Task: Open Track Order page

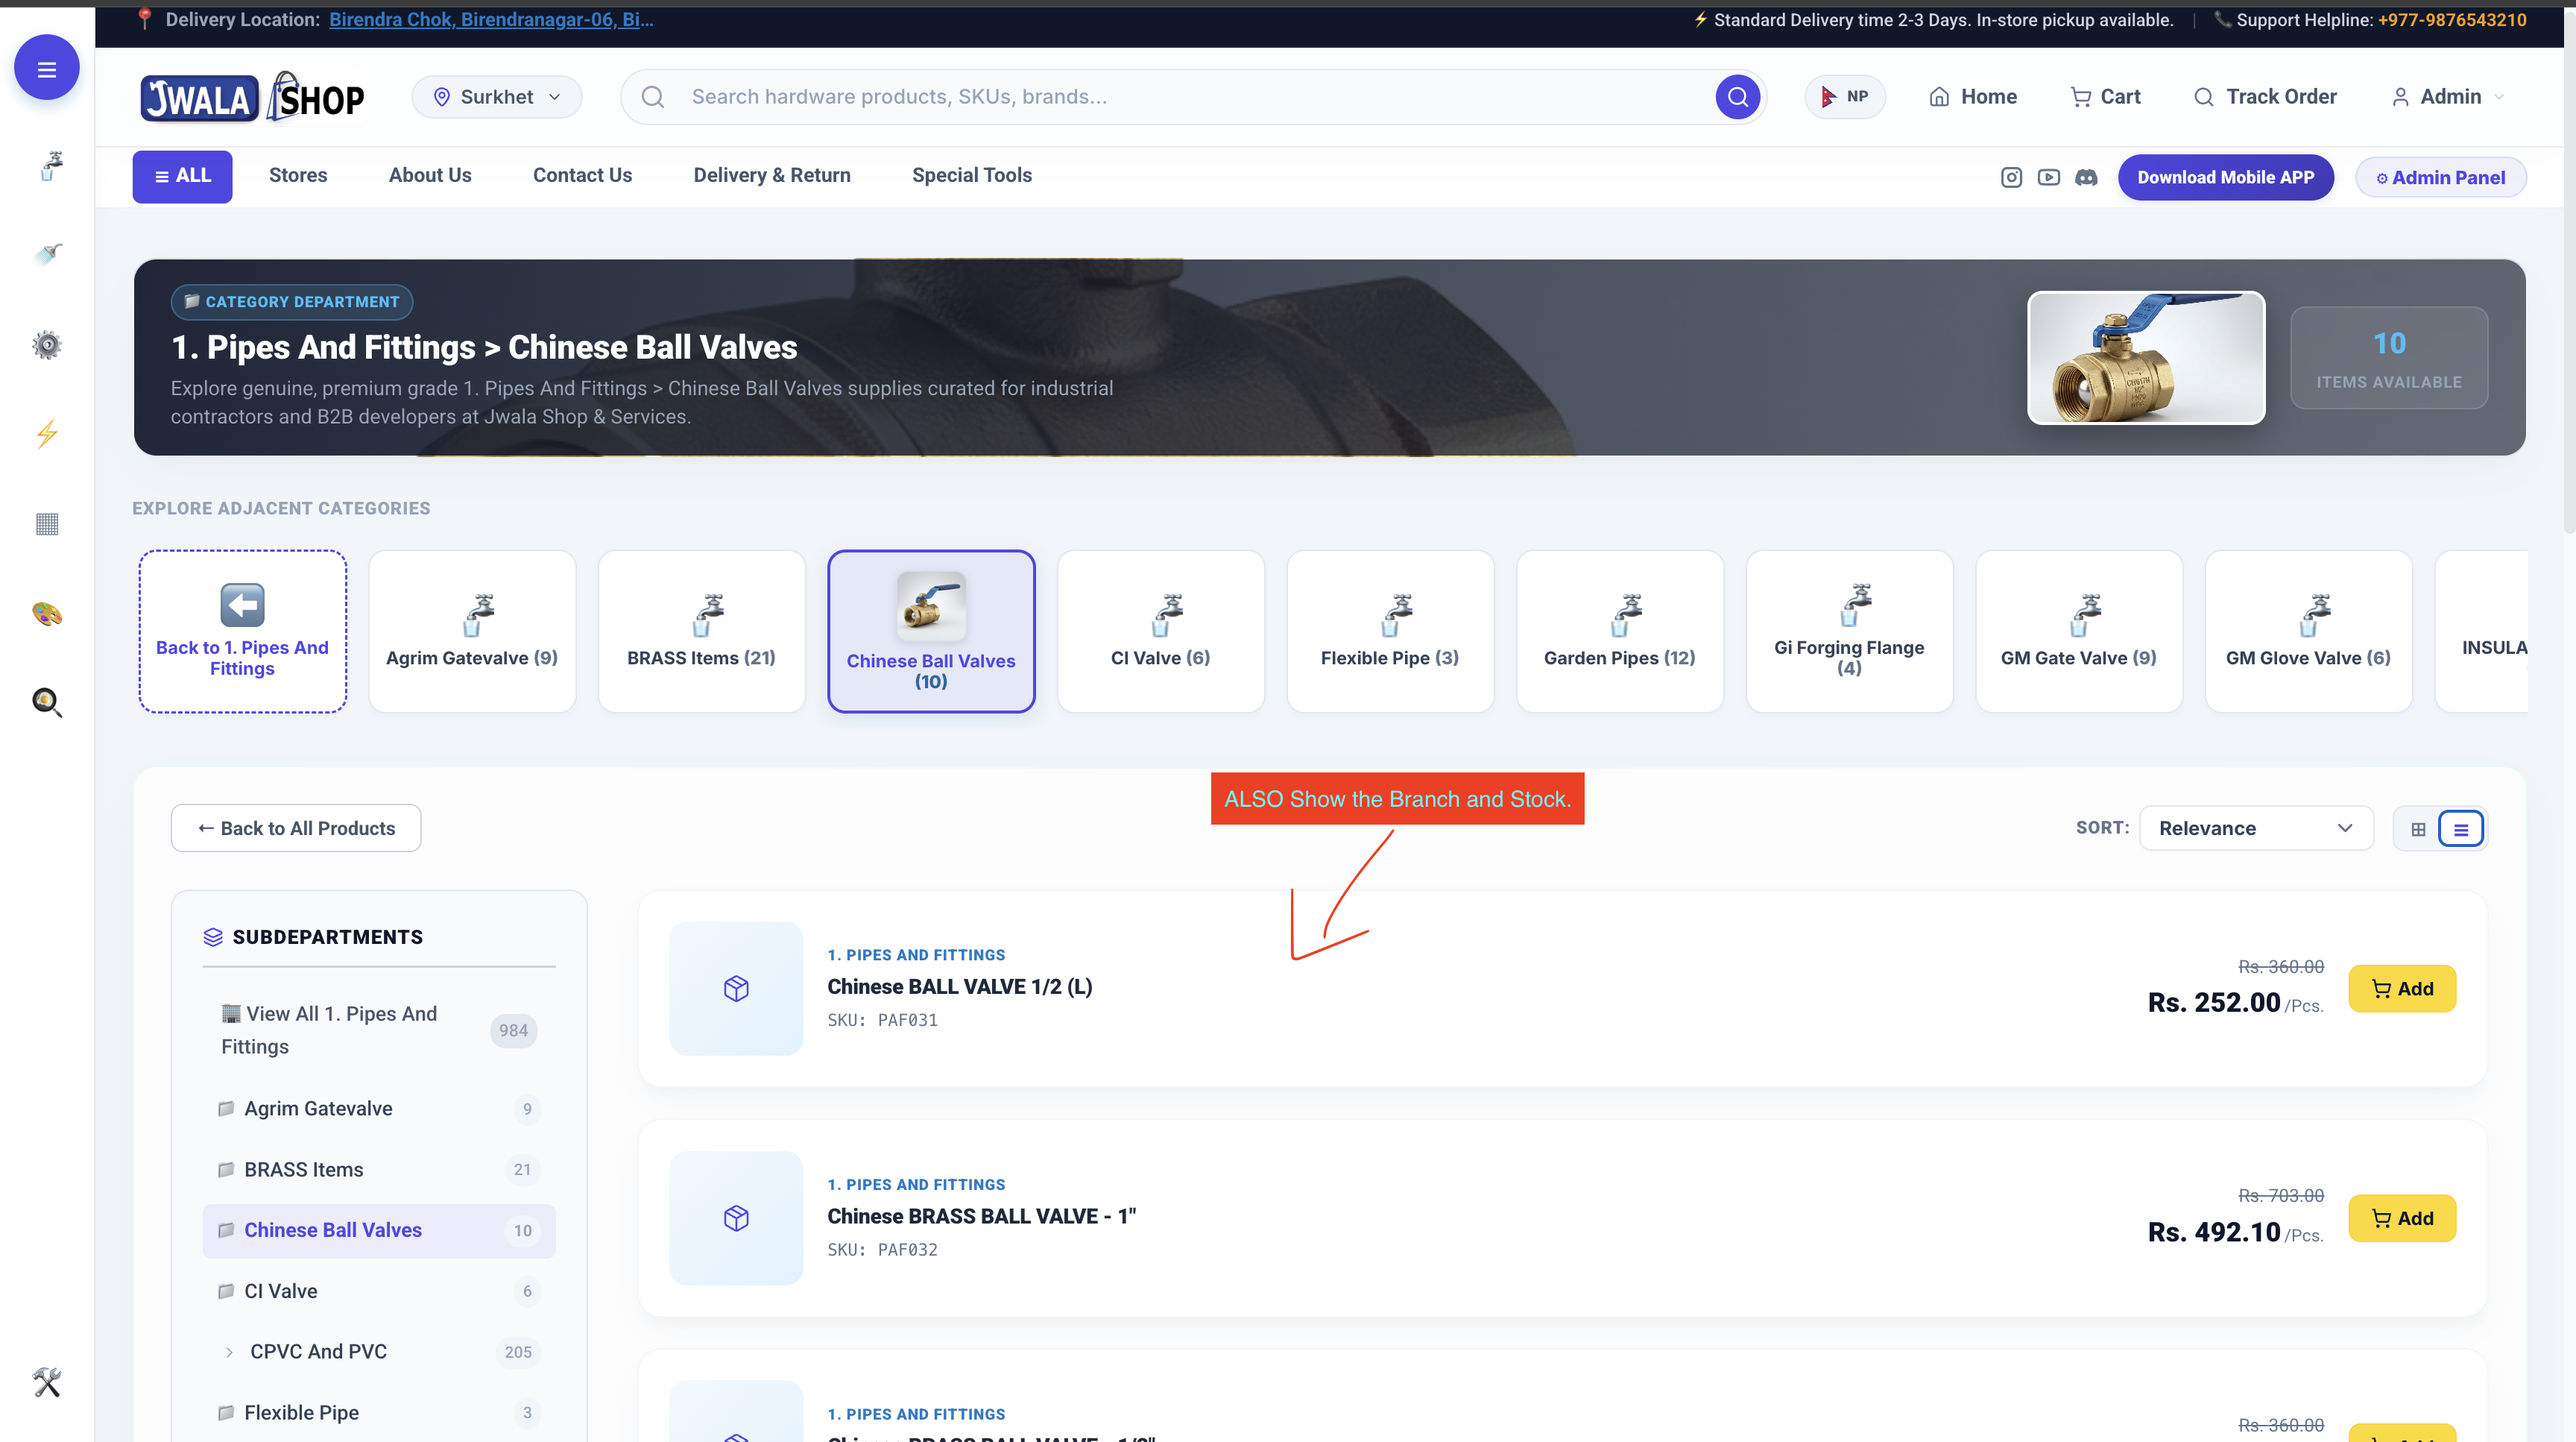Action: (x=2265, y=97)
